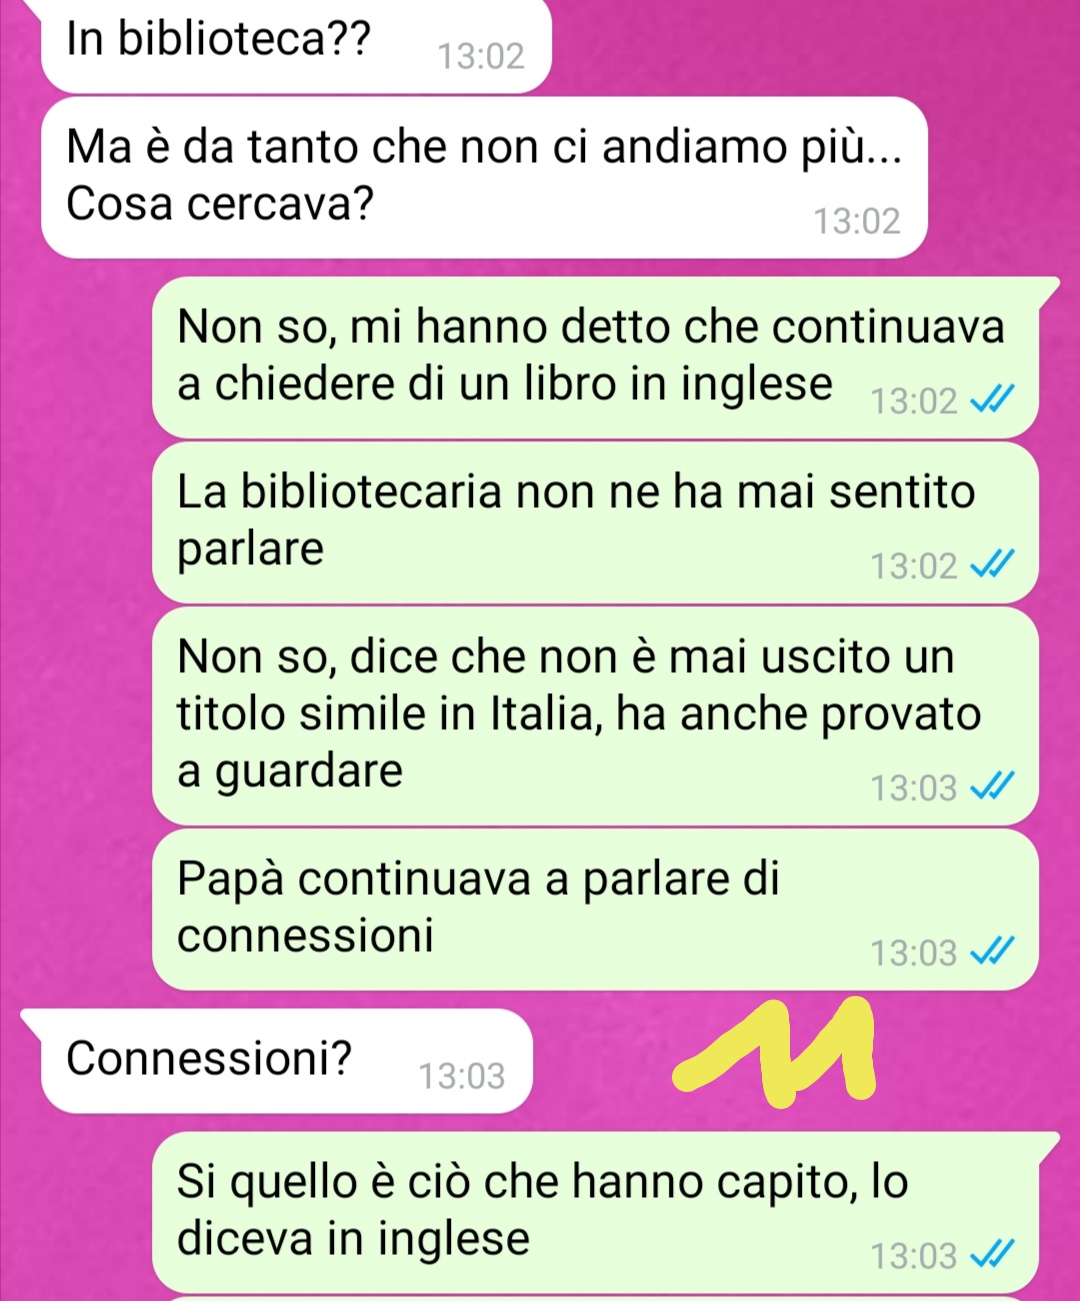1080x1301 pixels.
Task: Tap the "In biblioteca??" message bubble
Action: click(296, 46)
